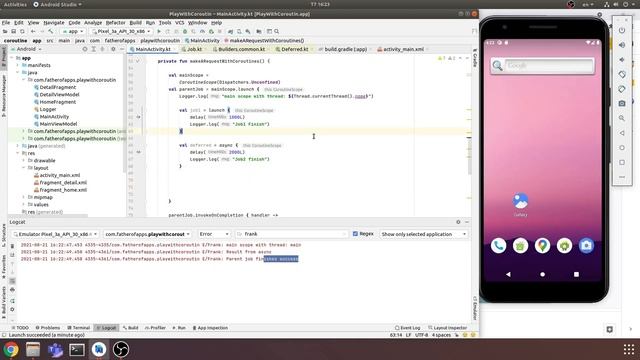Image resolution: width=640 pixels, height=360 pixels.
Task: Open App Inspection tool window
Action: tap(210, 328)
